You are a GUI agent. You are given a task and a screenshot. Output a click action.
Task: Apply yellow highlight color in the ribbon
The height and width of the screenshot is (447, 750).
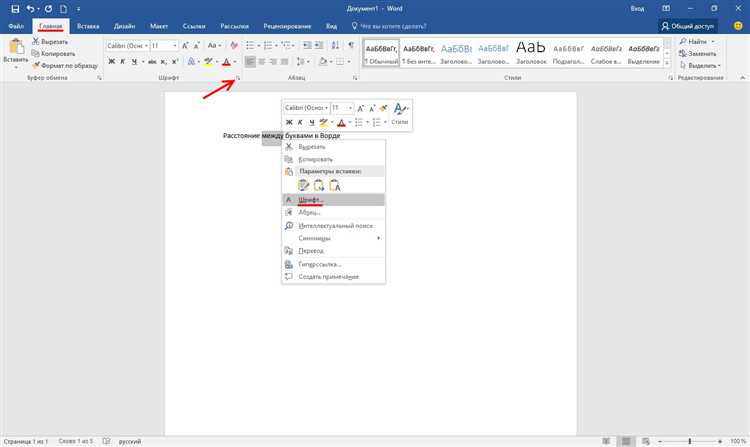pos(209,62)
